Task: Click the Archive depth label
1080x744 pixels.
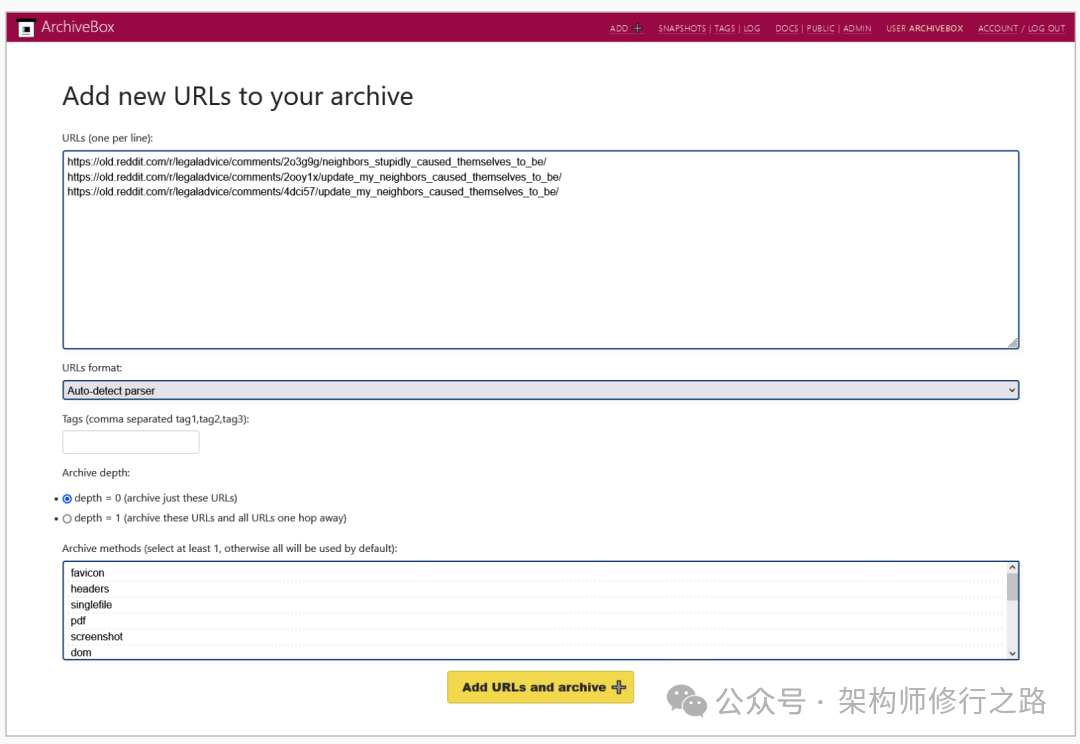Action: tap(96, 473)
